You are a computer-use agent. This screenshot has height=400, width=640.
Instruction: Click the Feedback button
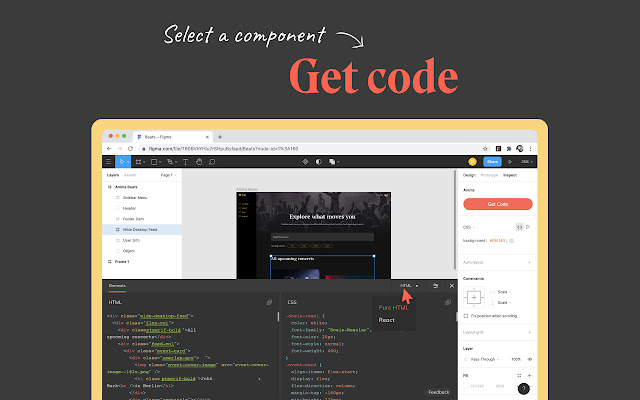(439, 392)
